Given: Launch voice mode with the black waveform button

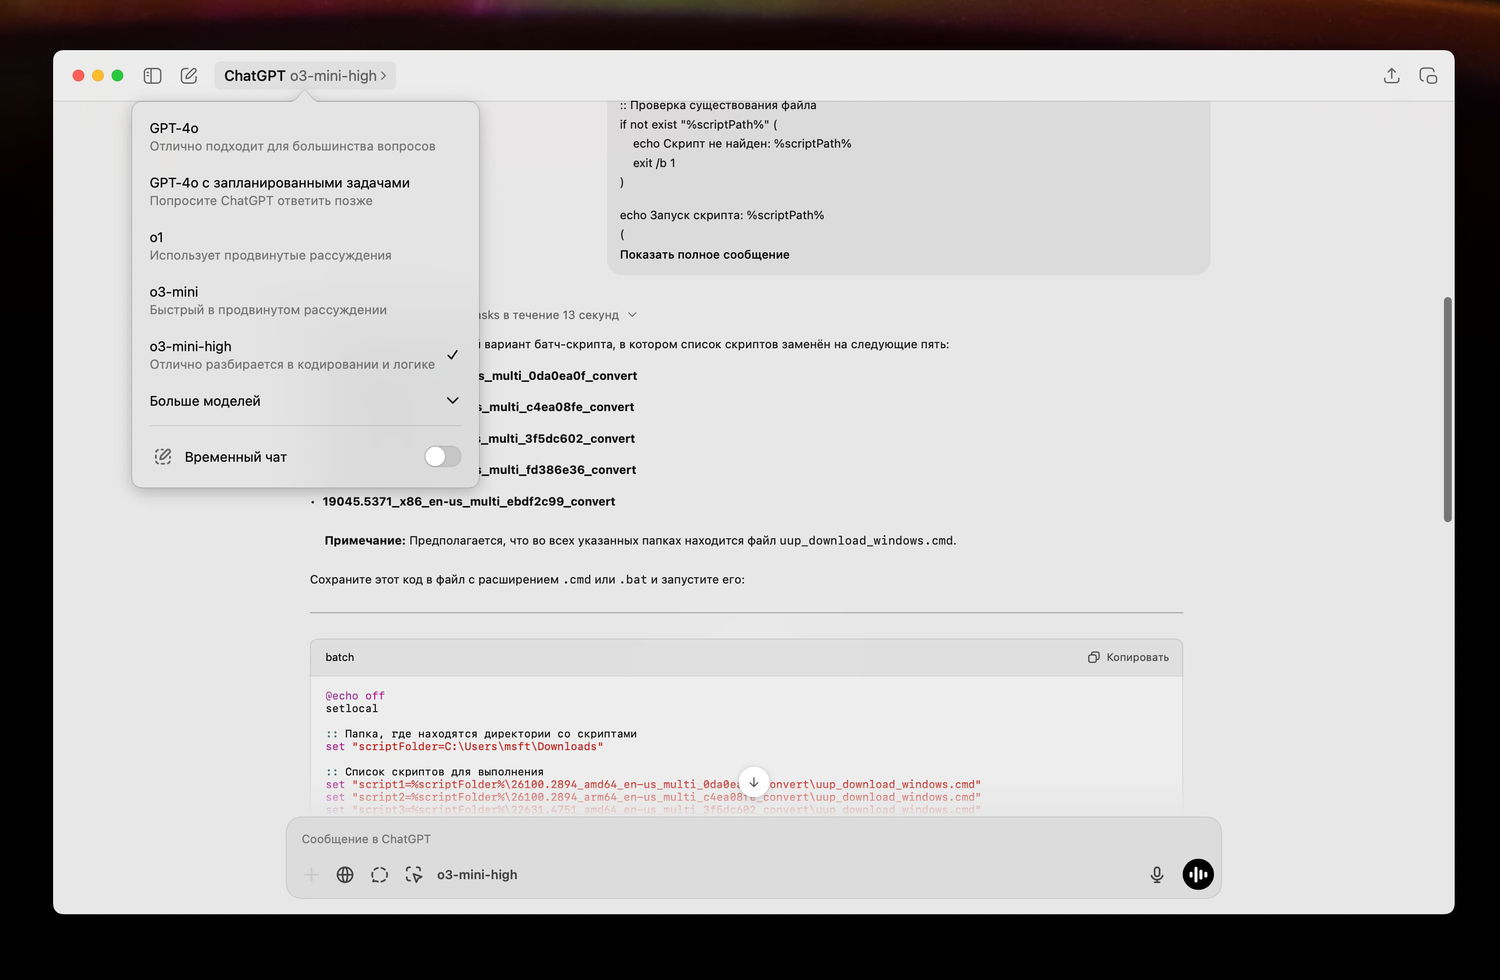Looking at the screenshot, I should [x=1198, y=875].
